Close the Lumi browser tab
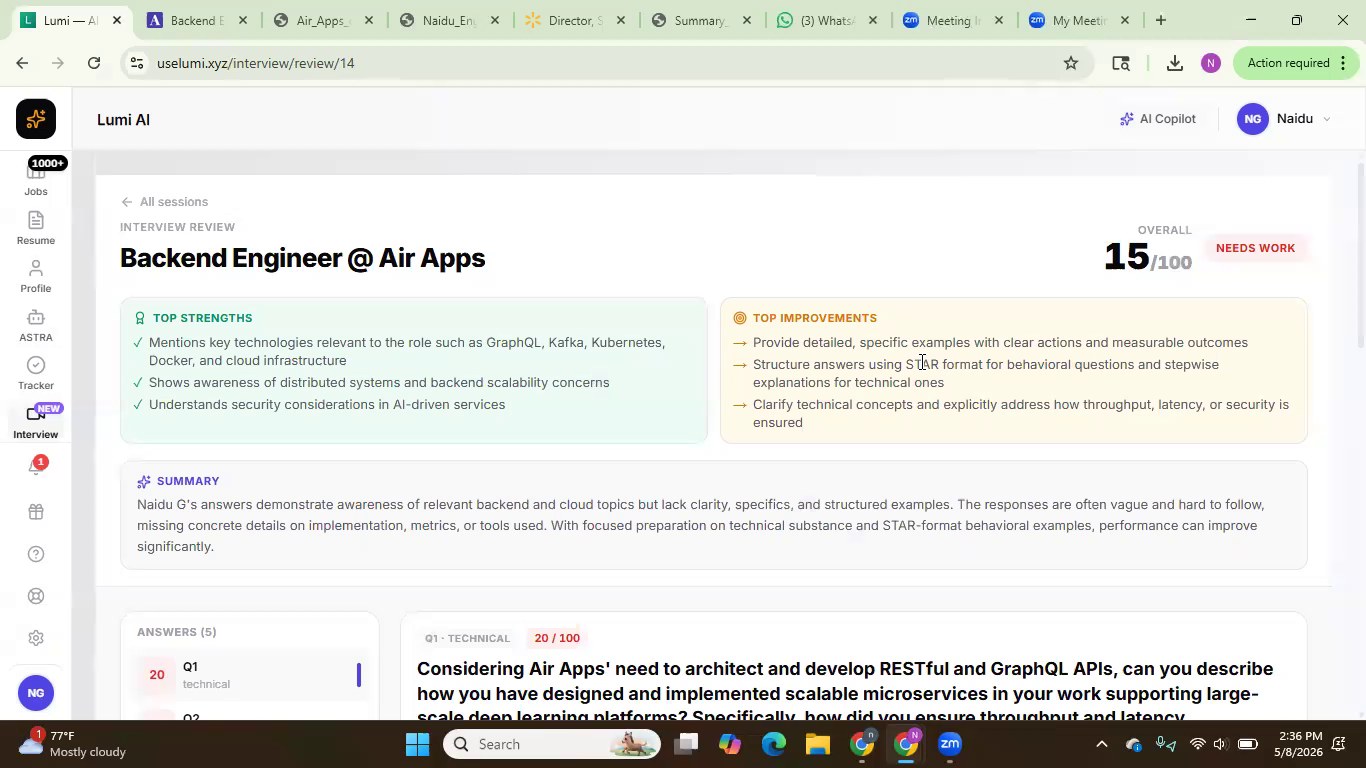The image size is (1366, 768). [116, 20]
